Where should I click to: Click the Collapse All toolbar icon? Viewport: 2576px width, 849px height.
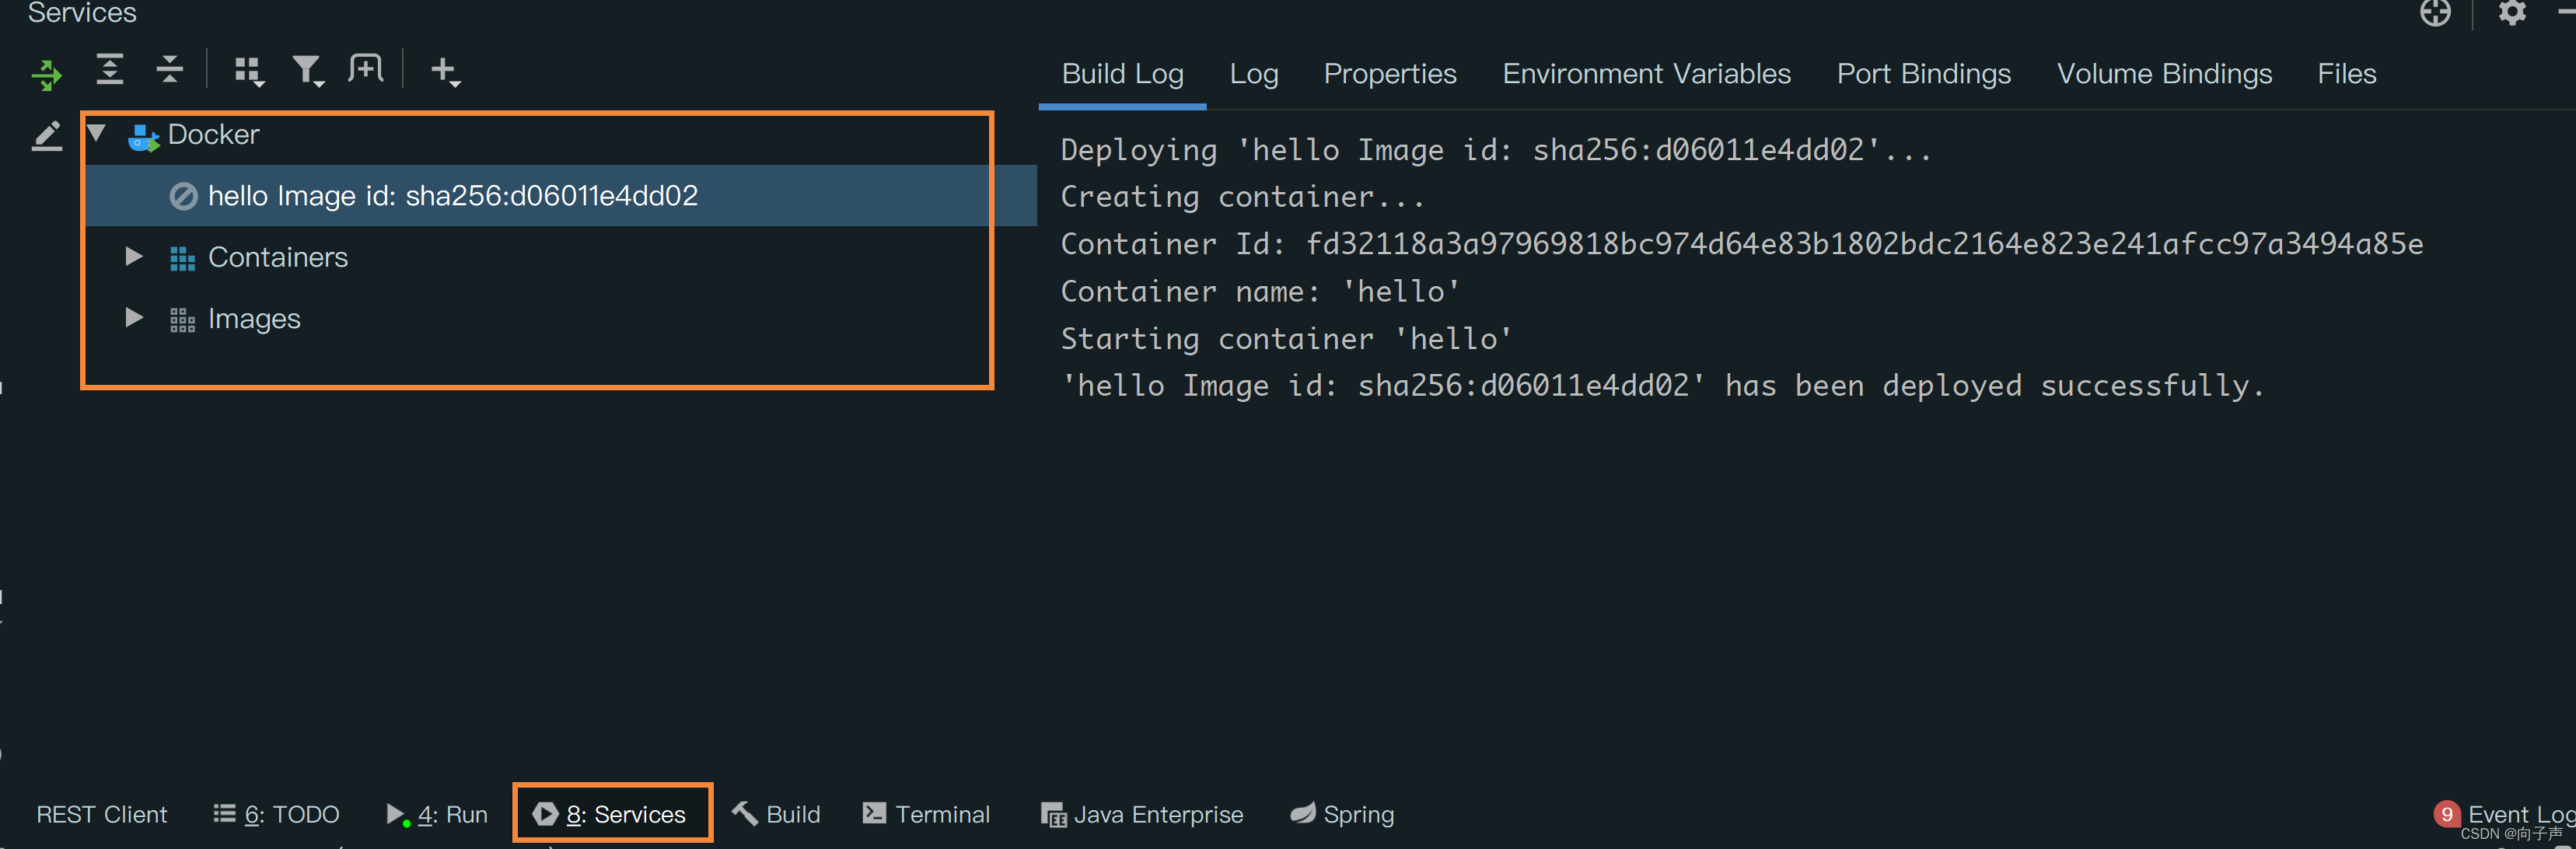[170, 70]
